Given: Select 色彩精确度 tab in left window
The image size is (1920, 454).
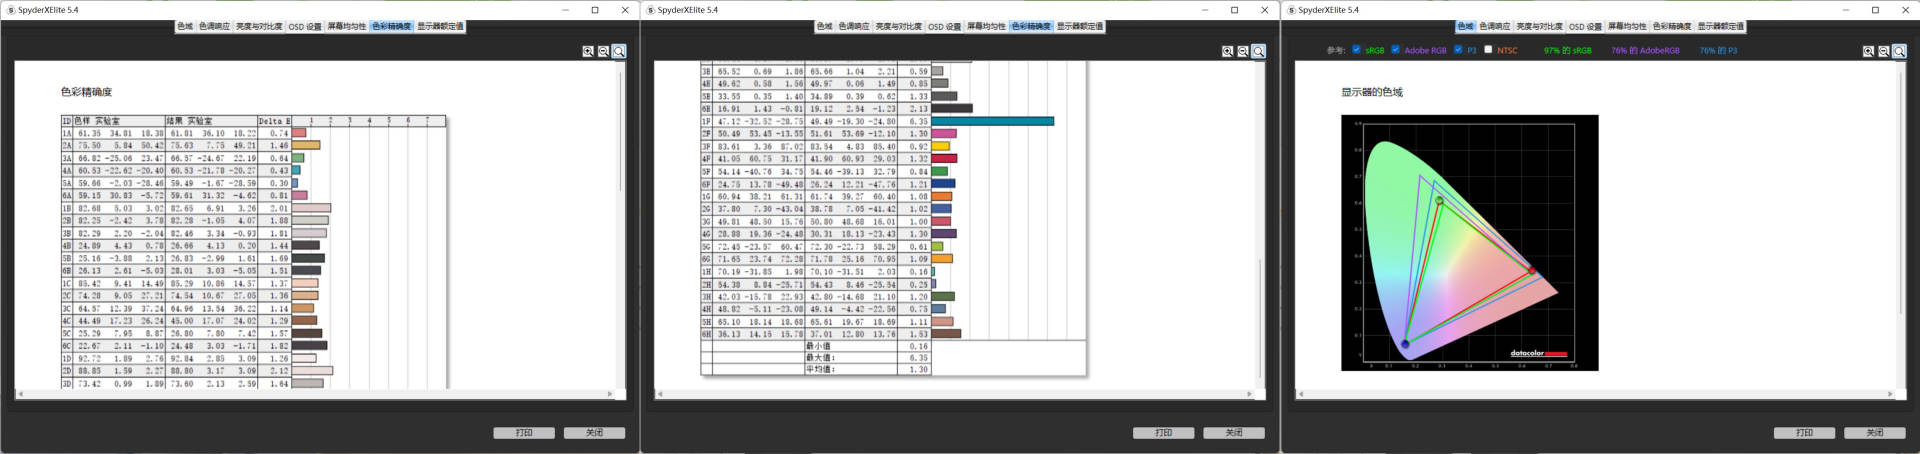Looking at the screenshot, I should click(x=391, y=26).
